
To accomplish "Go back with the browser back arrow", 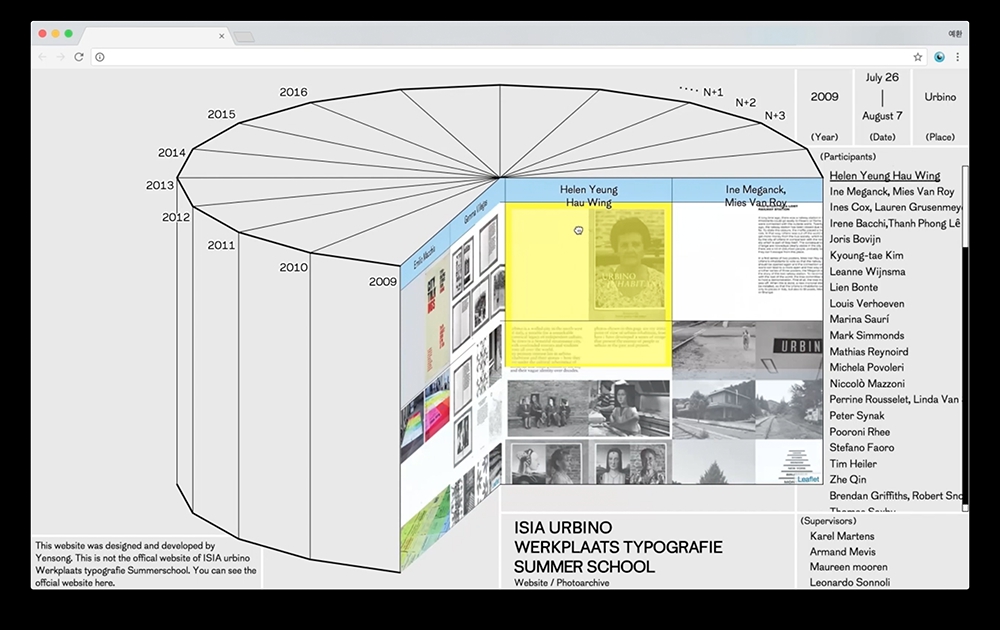I will [42, 57].
